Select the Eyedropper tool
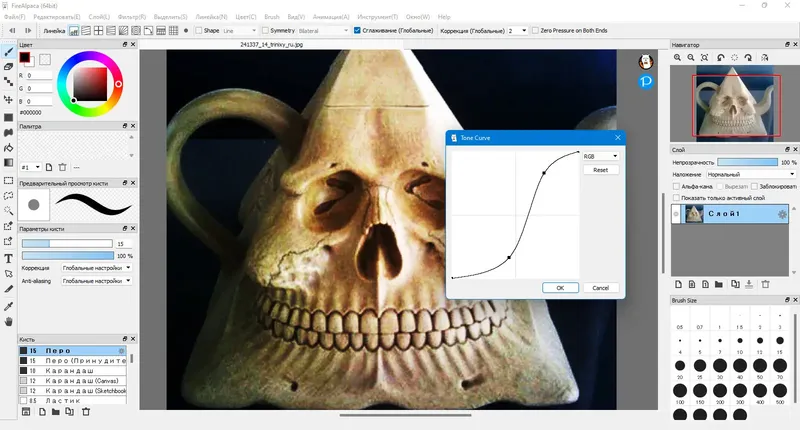Image resolution: width=800 pixels, height=430 pixels. tap(8, 306)
